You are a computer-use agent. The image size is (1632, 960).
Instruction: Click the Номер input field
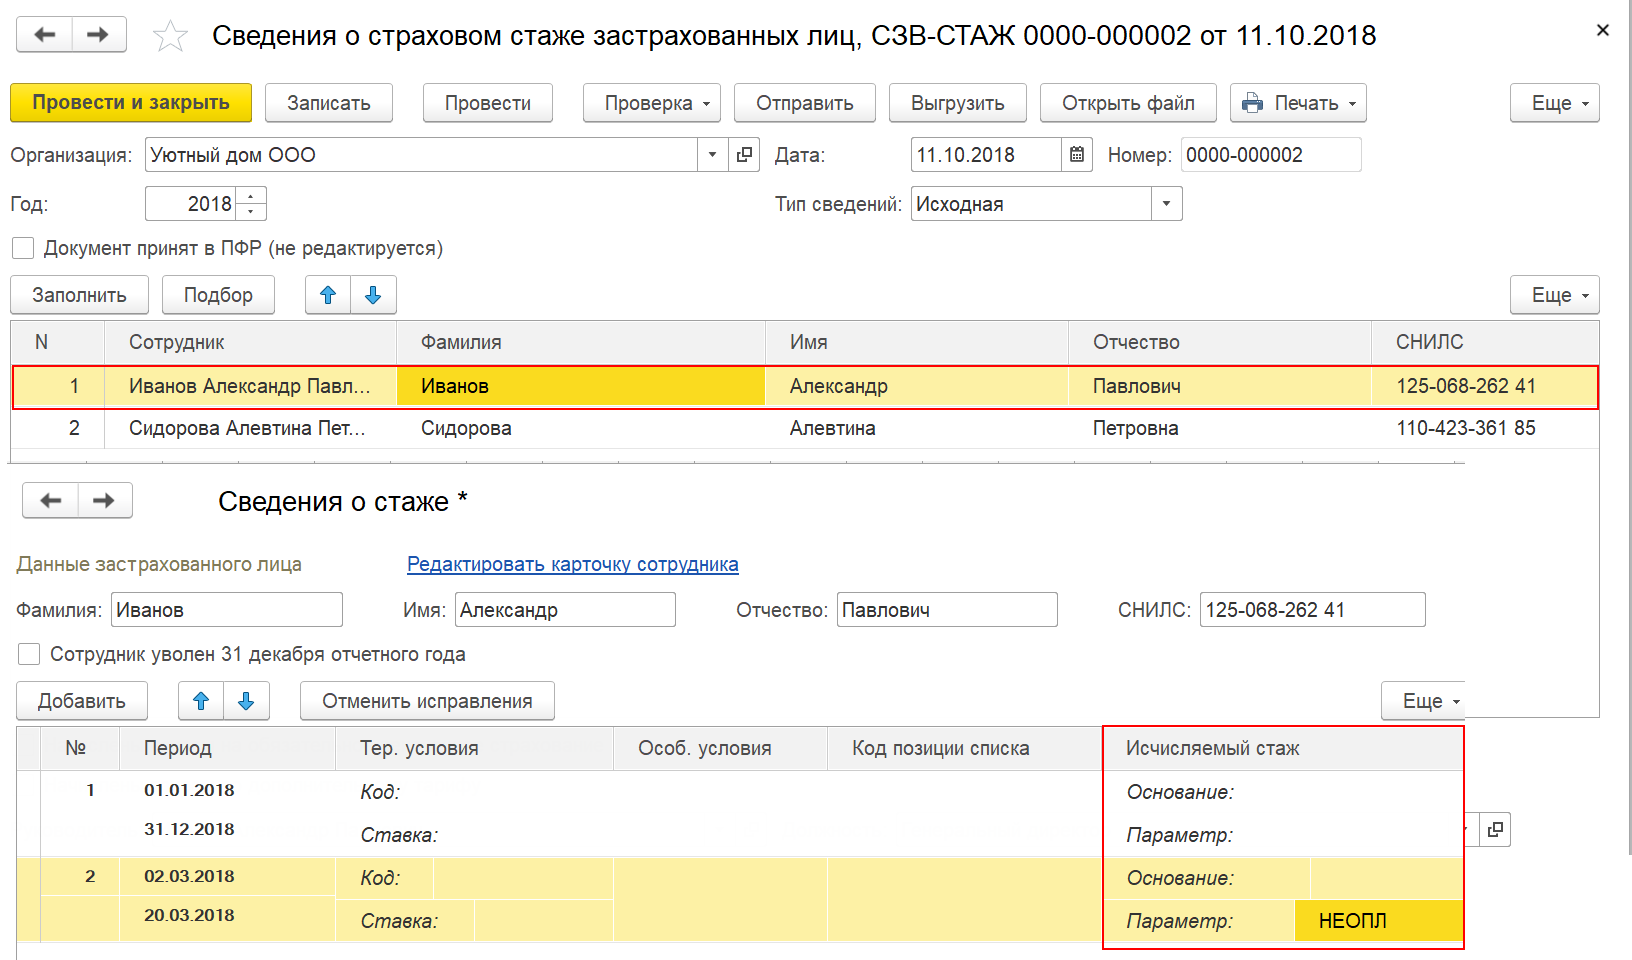pos(1270,155)
